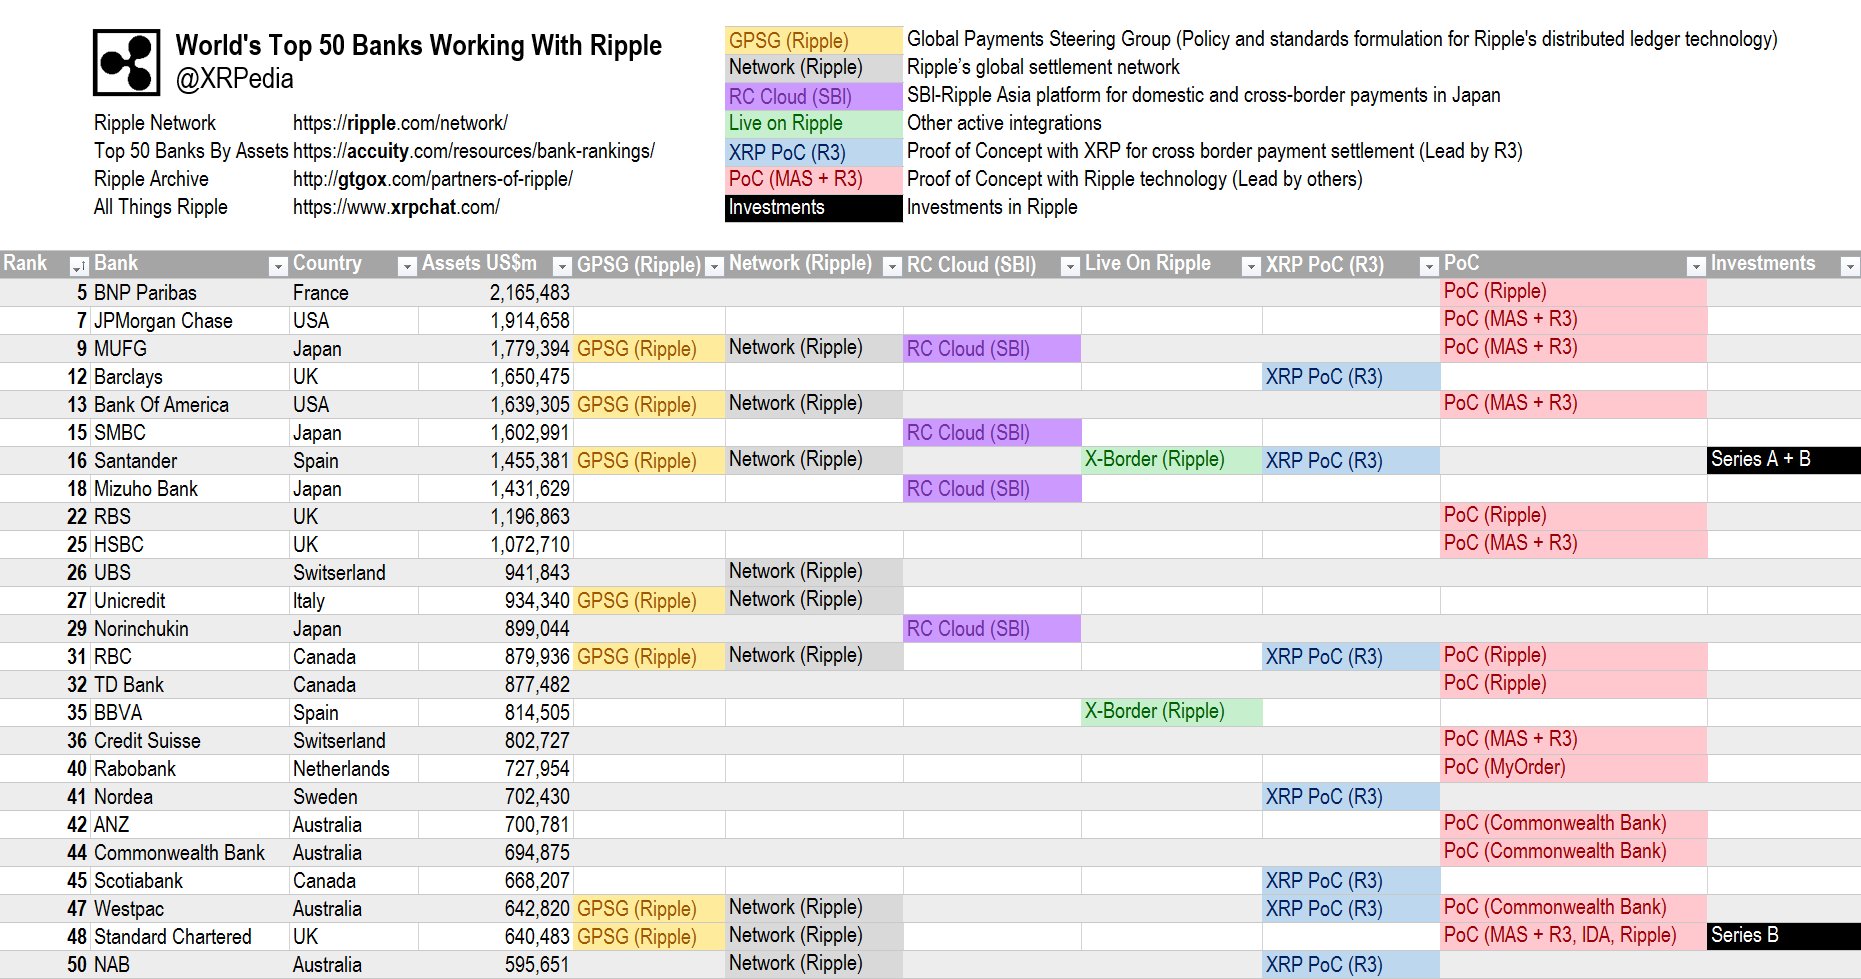Open the GPSG (Ripple) column filter dropdown
The image size is (1861, 979).
click(x=714, y=266)
